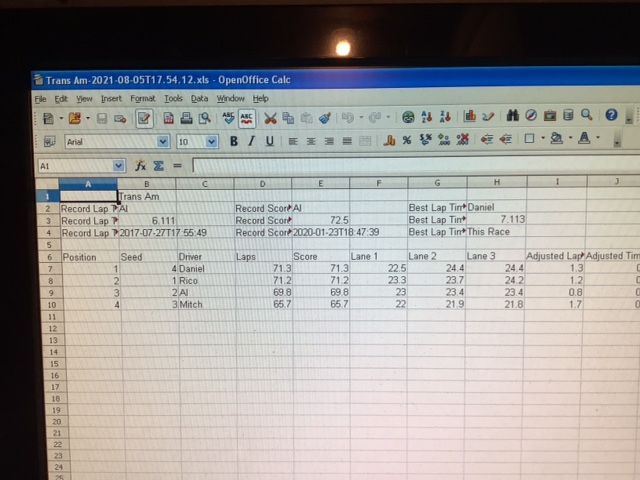Click Sort Ascending icon
Viewport: 640px width, 480px height.
coord(427,117)
